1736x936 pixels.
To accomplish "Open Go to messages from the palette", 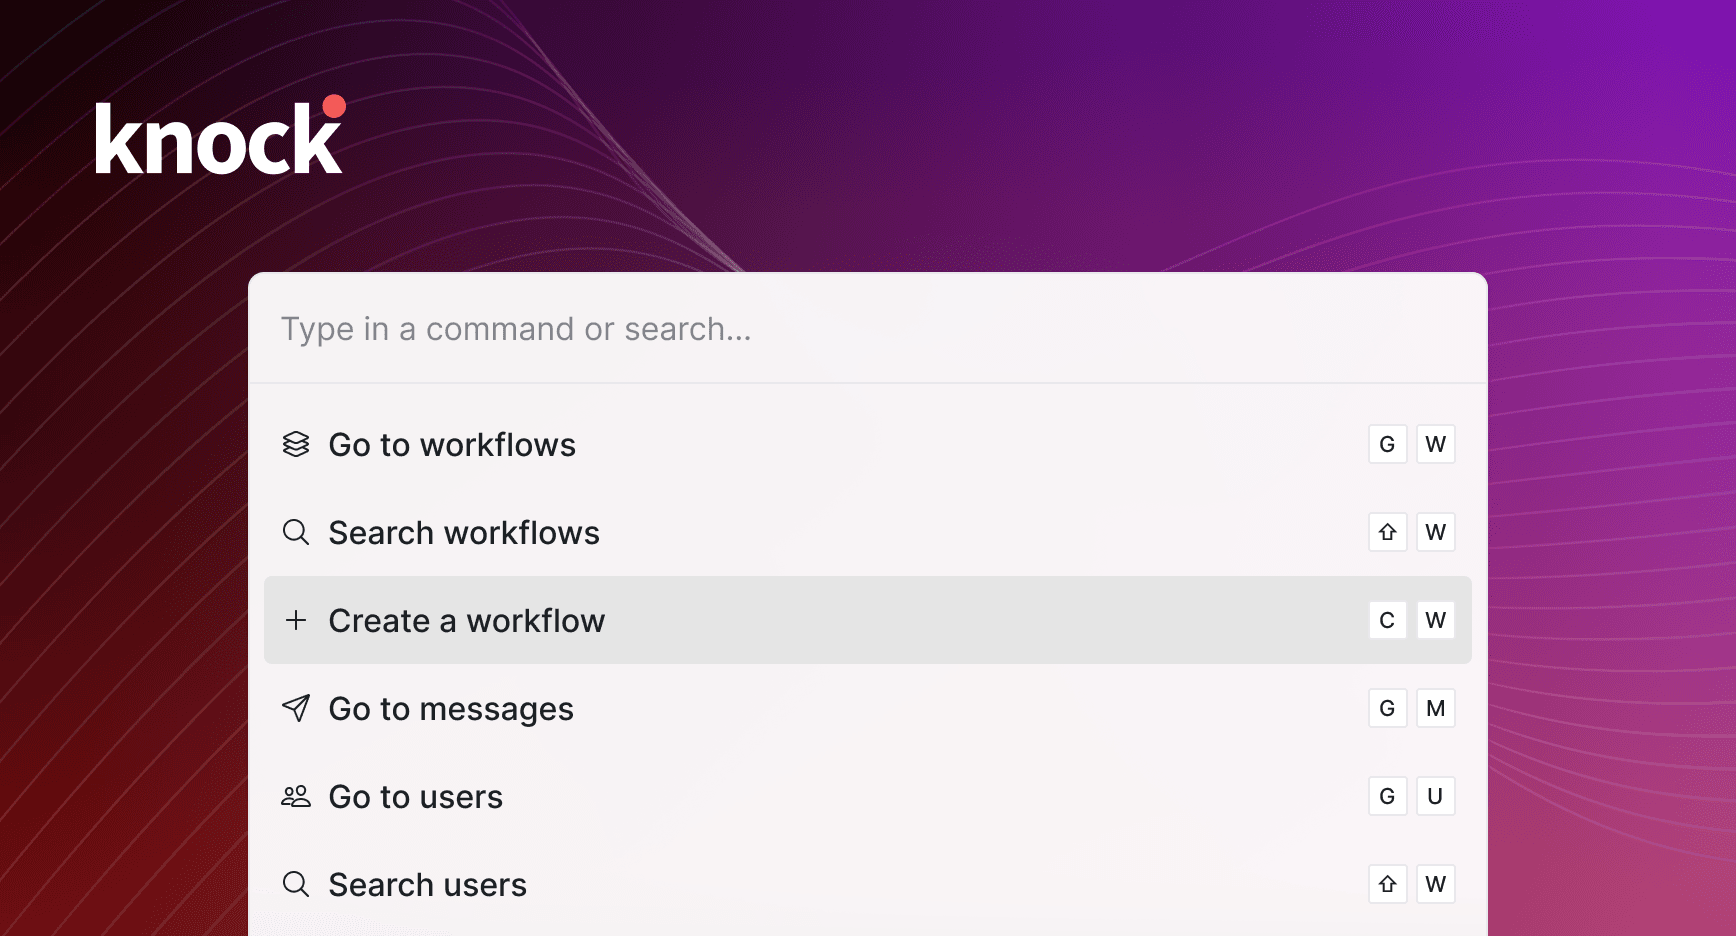I will pos(451,709).
